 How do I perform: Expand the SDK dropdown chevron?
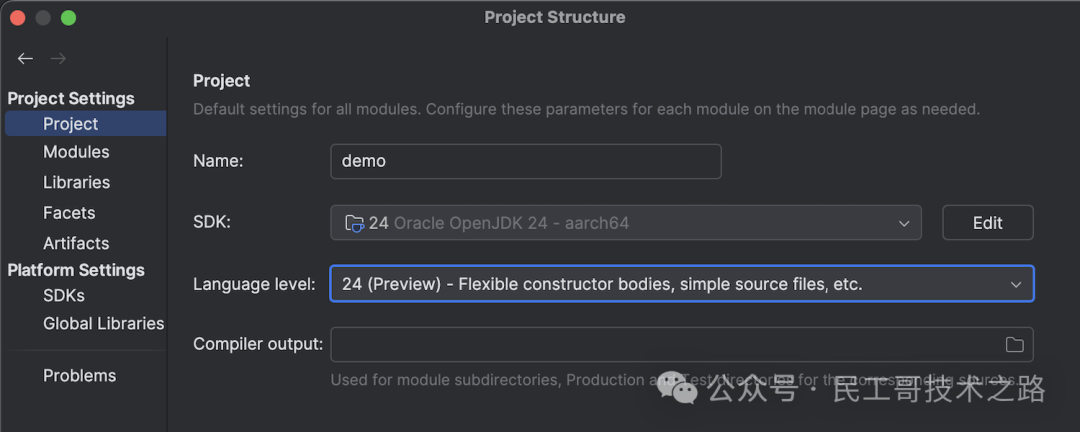pos(904,223)
